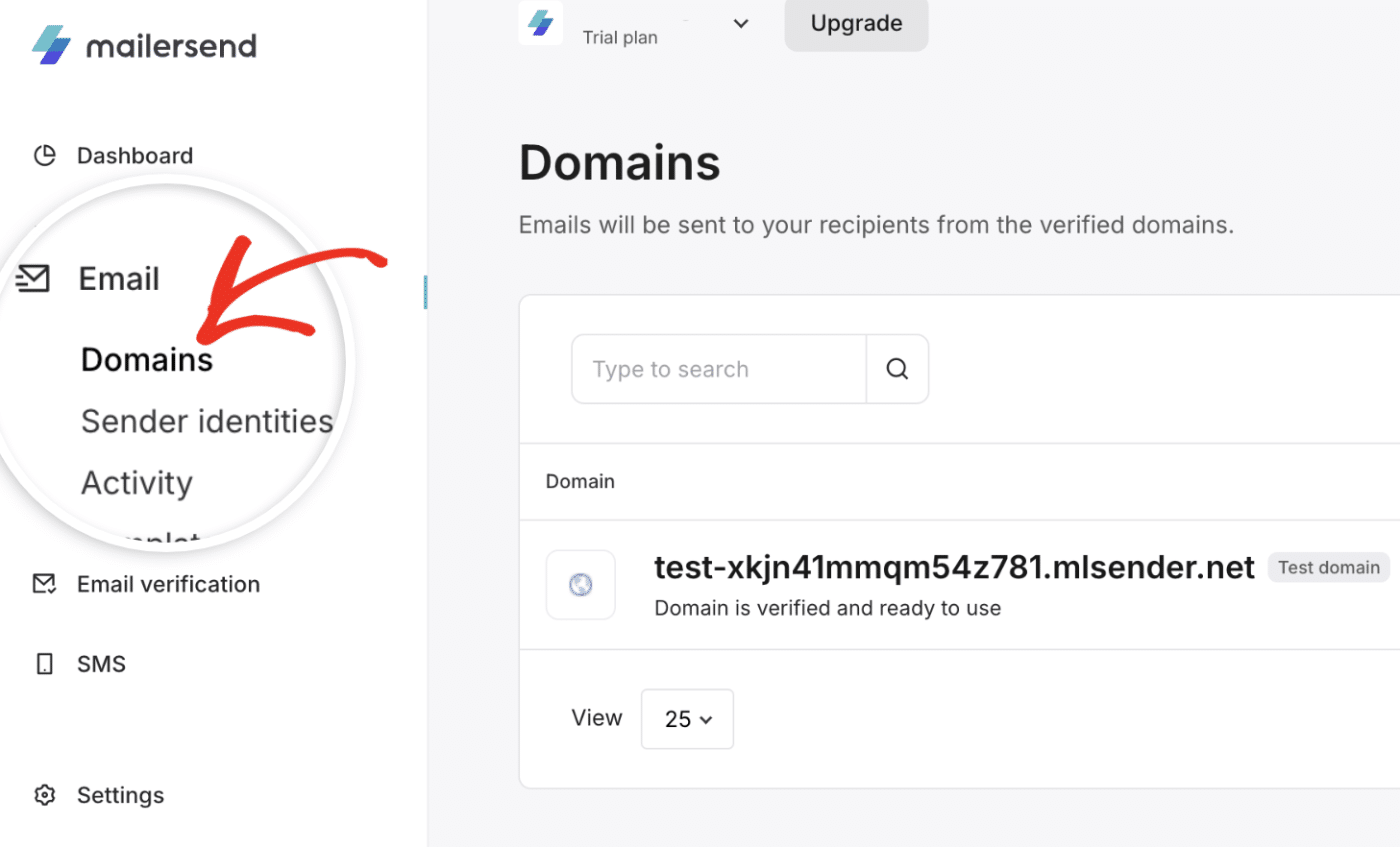Click the Email envelope icon

tap(34, 279)
